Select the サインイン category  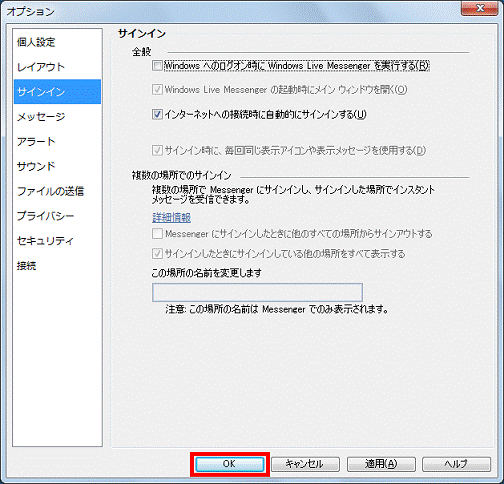click(x=57, y=92)
